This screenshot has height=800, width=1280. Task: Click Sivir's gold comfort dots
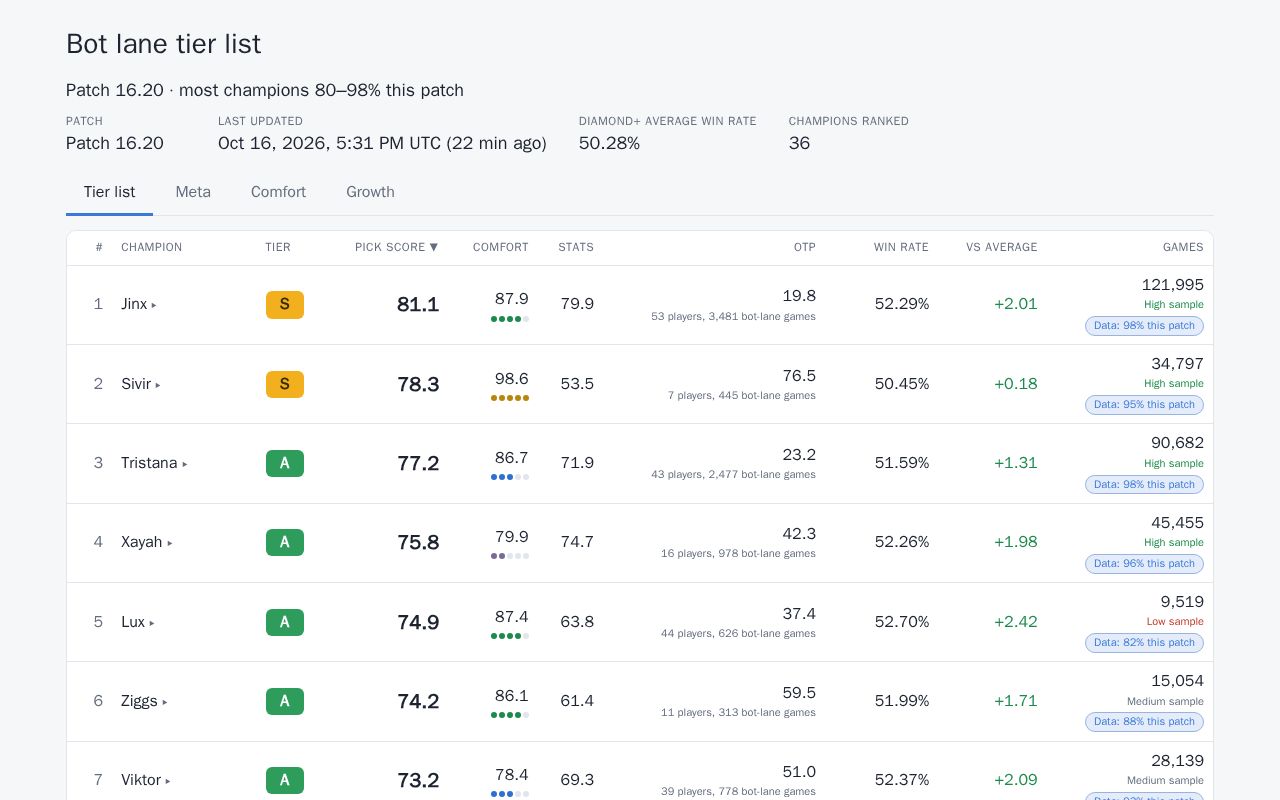(x=510, y=398)
